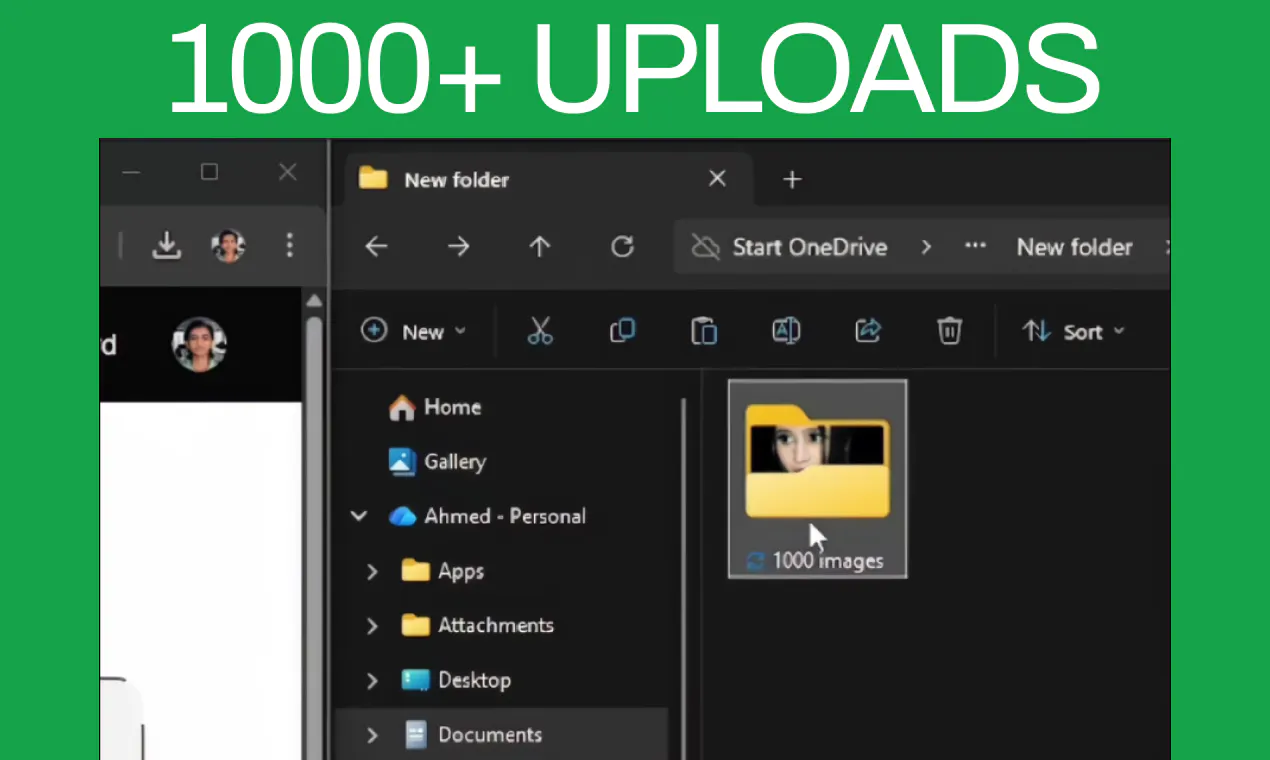Screen dimensions: 1270x760
Task: Select the Attachments folder
Action: pos(478,626)
